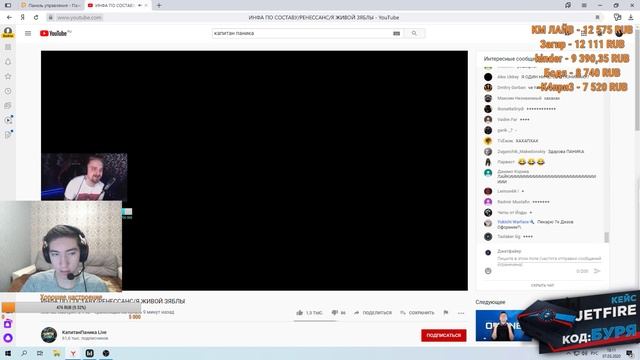Grab the live chat scrollbar thumb
This screenshot has height=360, width=640.
607,237
